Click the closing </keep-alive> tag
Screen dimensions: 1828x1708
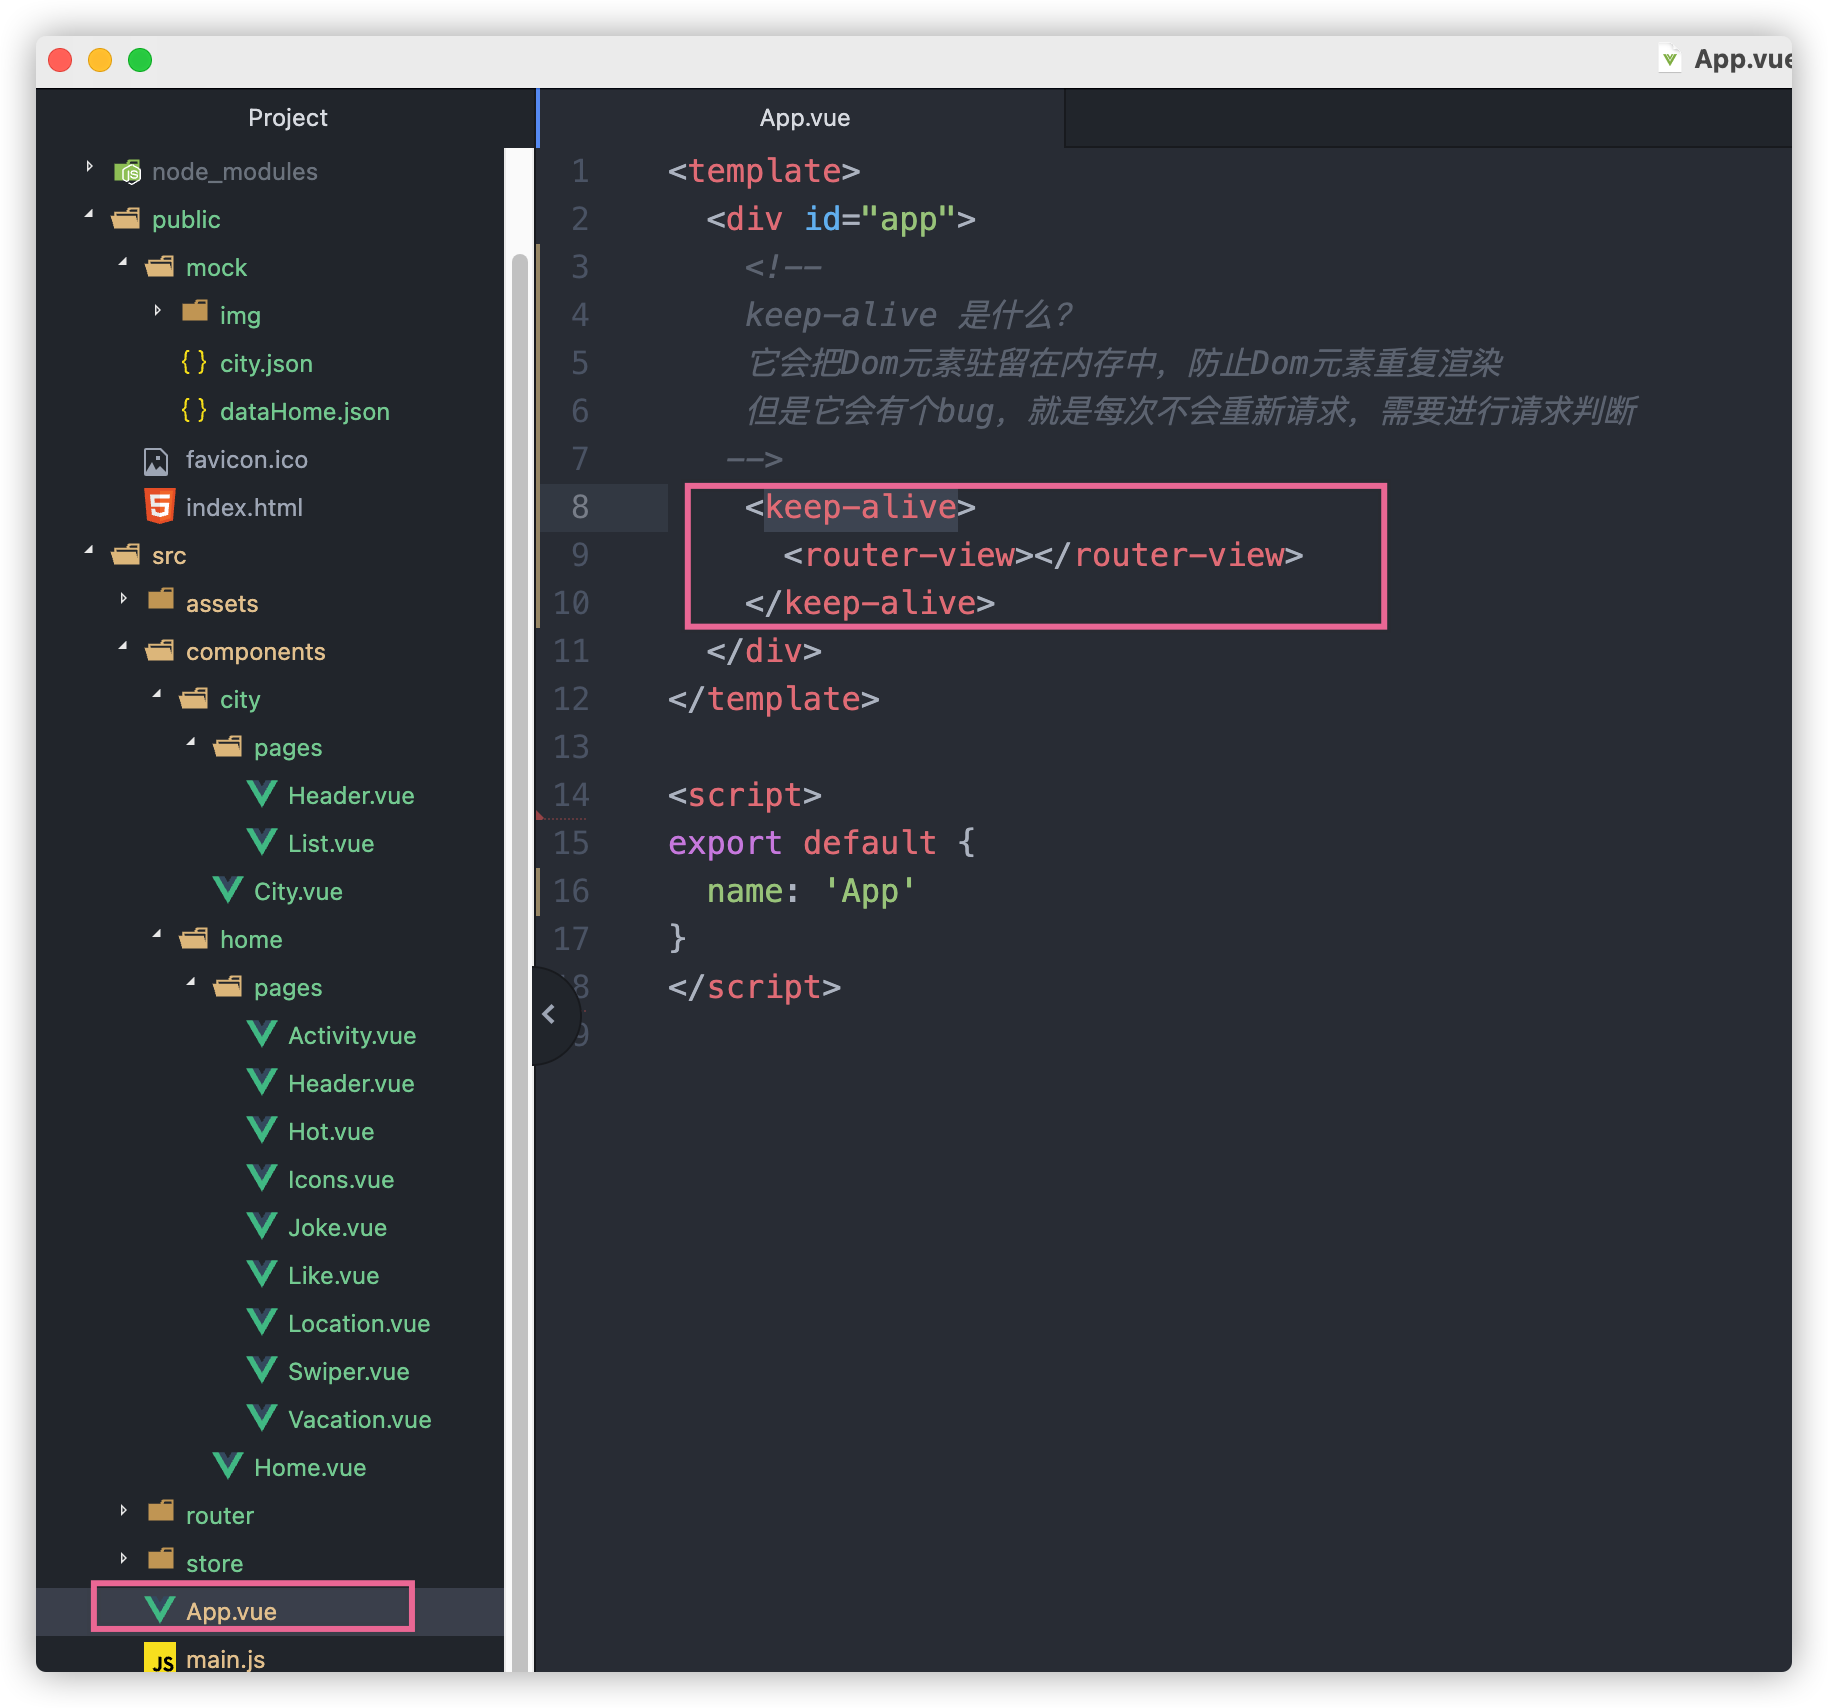pyautogui.click(x=869, y=603)
